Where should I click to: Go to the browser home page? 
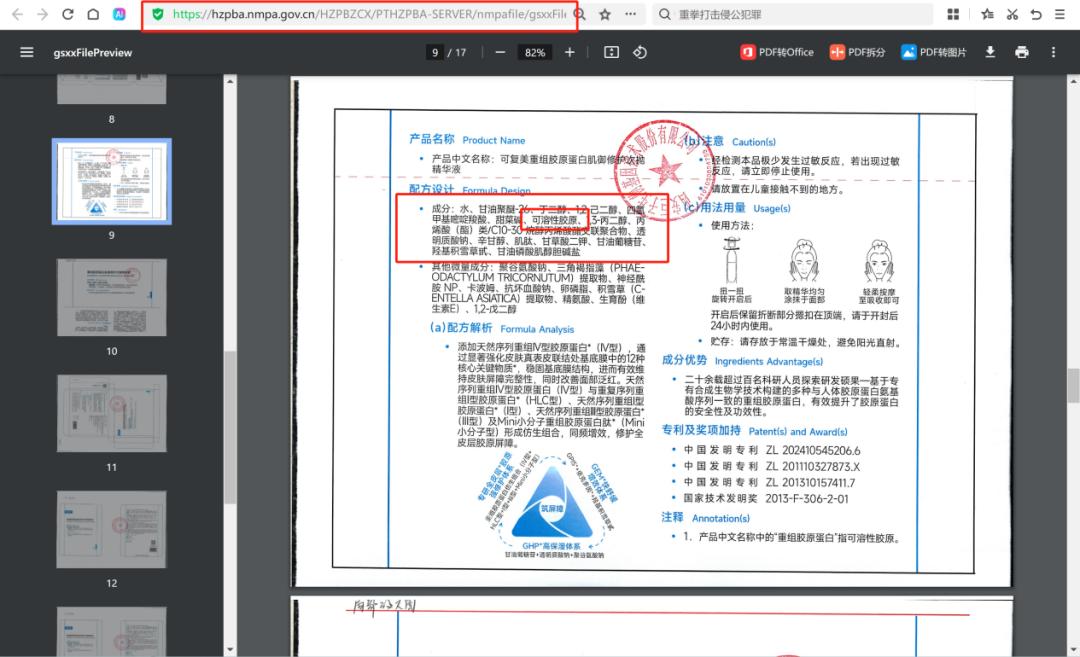click(93, 15)
